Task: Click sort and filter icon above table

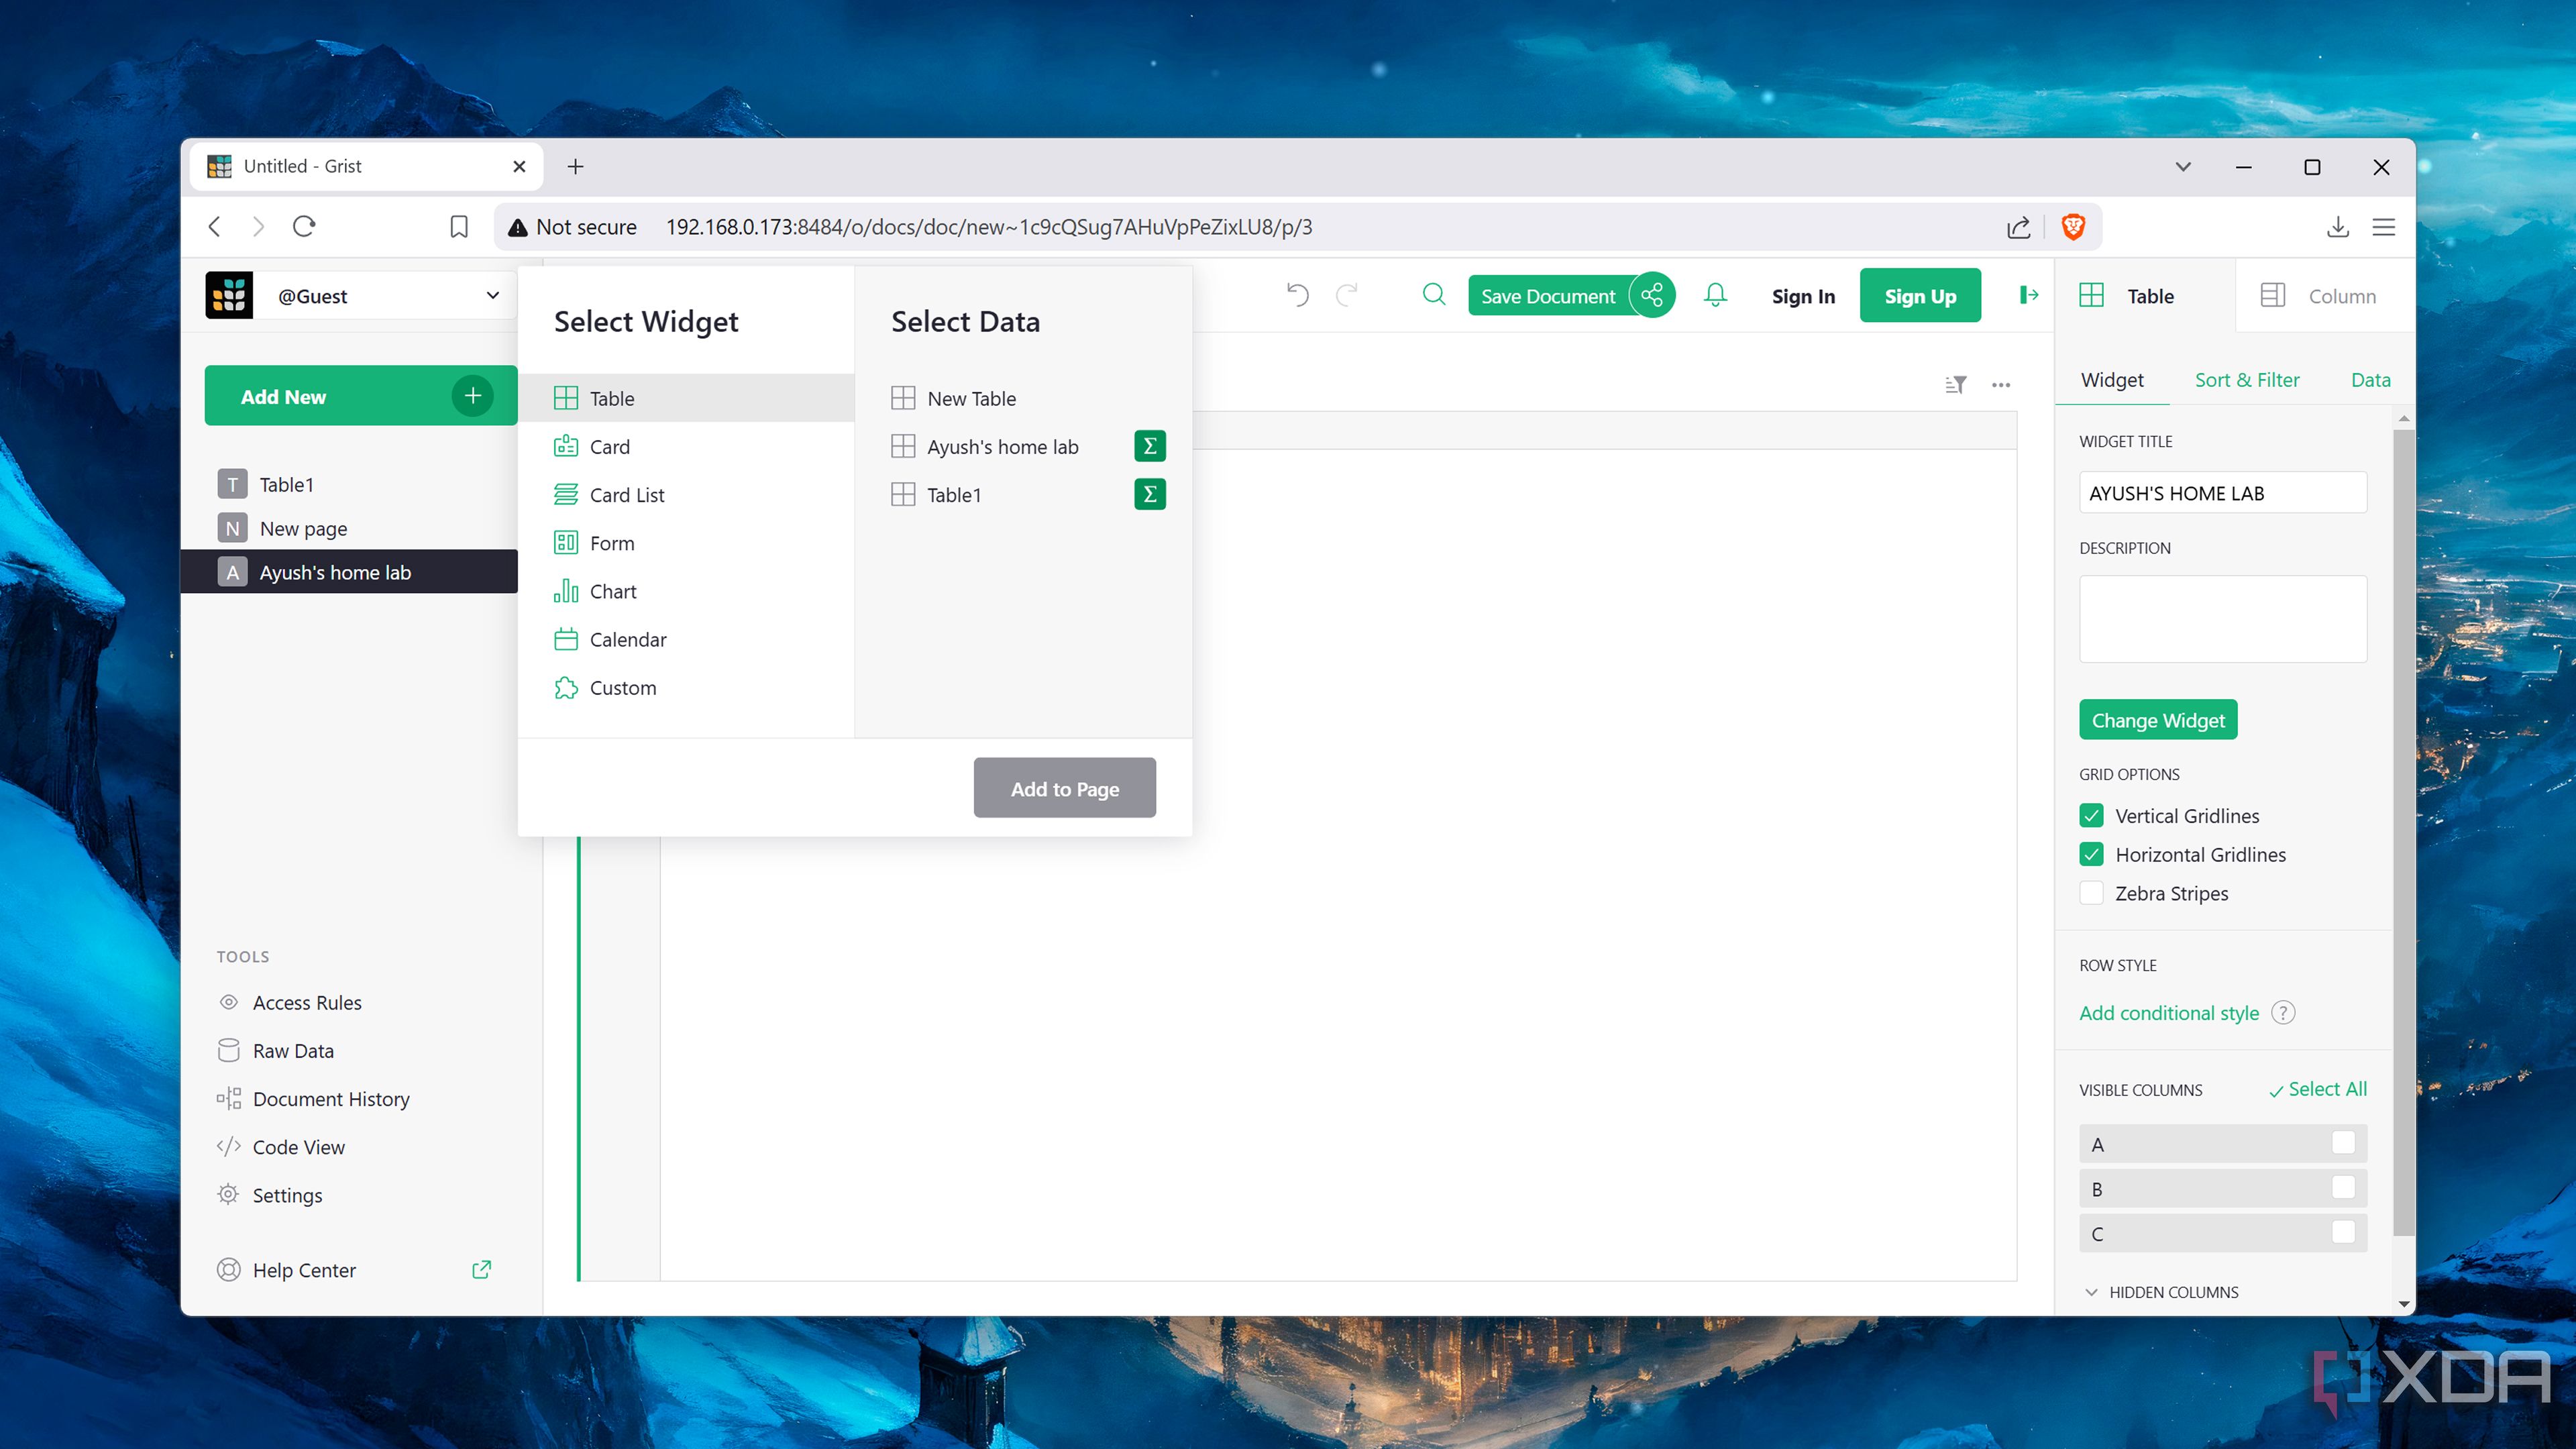Action: (1955, 384)
